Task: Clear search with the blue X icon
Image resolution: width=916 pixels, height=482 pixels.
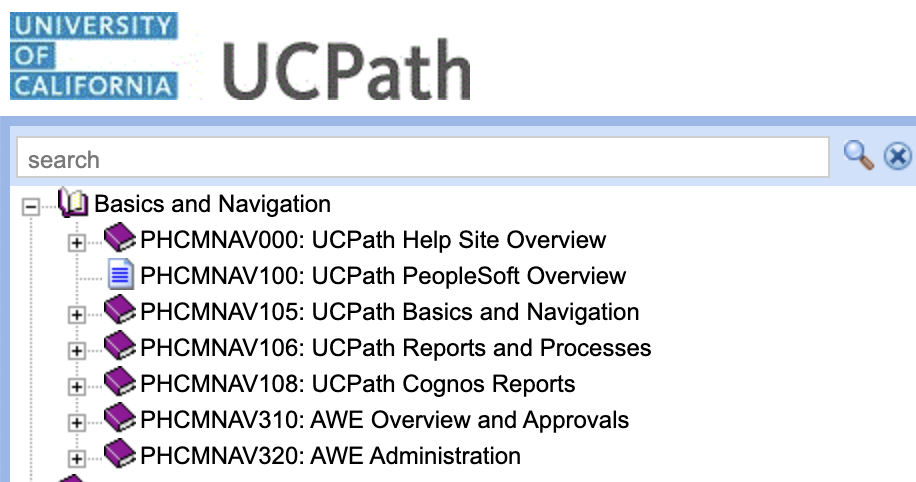Action: click(x=897, y=156)
